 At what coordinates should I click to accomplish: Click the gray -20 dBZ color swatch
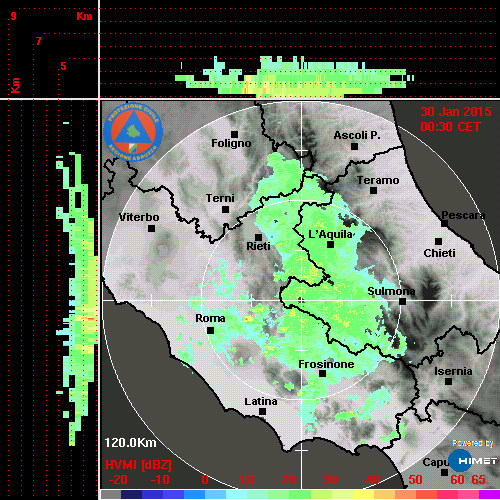pyautogui.click(x=111, y=494)
